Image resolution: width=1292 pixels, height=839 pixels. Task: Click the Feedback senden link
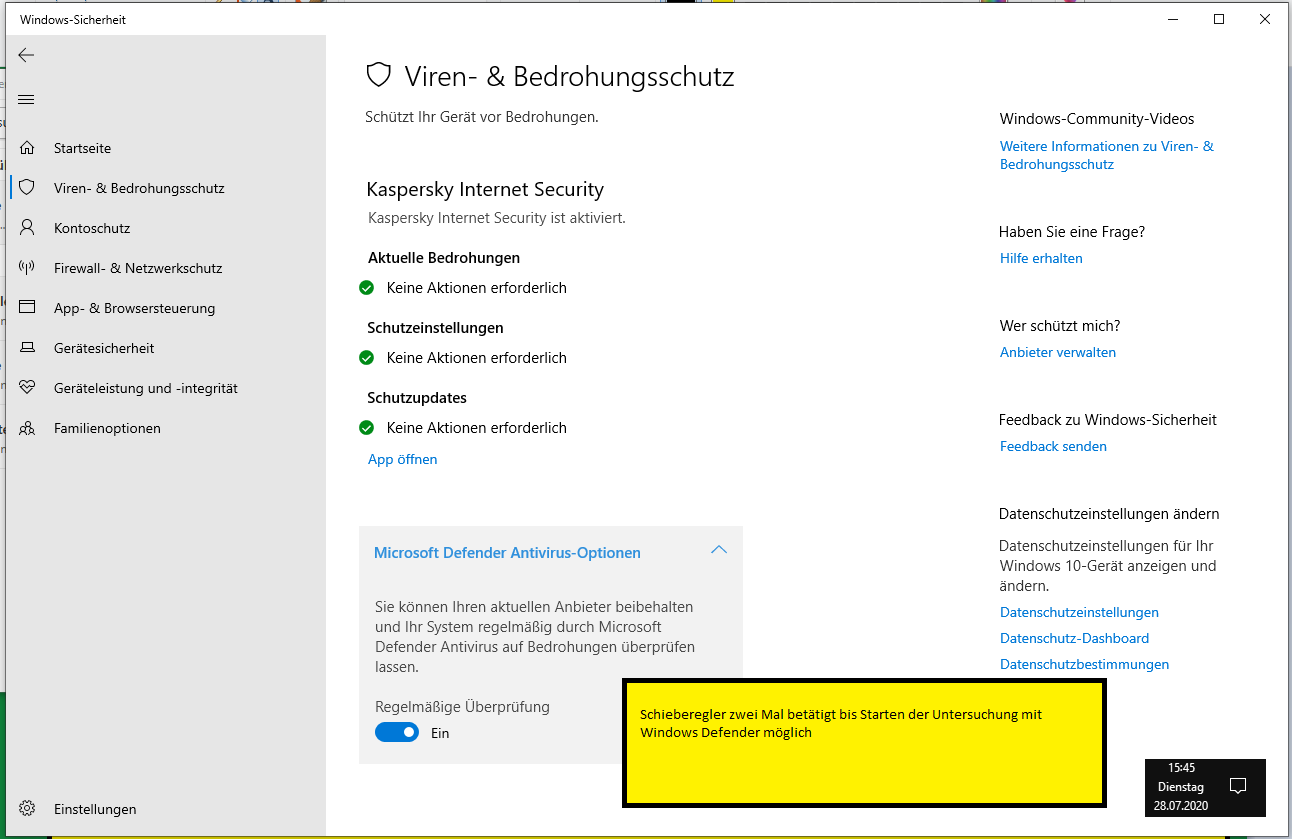pyautogui.click(x=1053, y=446)
